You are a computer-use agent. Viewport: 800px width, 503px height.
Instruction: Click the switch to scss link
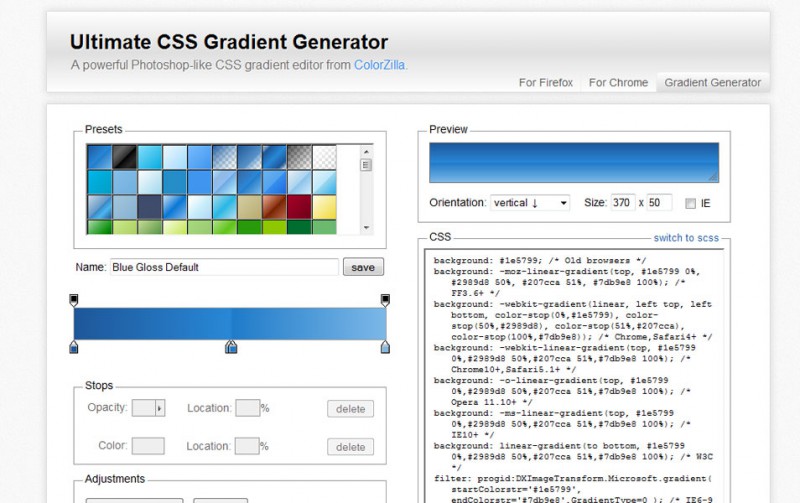(686, 238)
